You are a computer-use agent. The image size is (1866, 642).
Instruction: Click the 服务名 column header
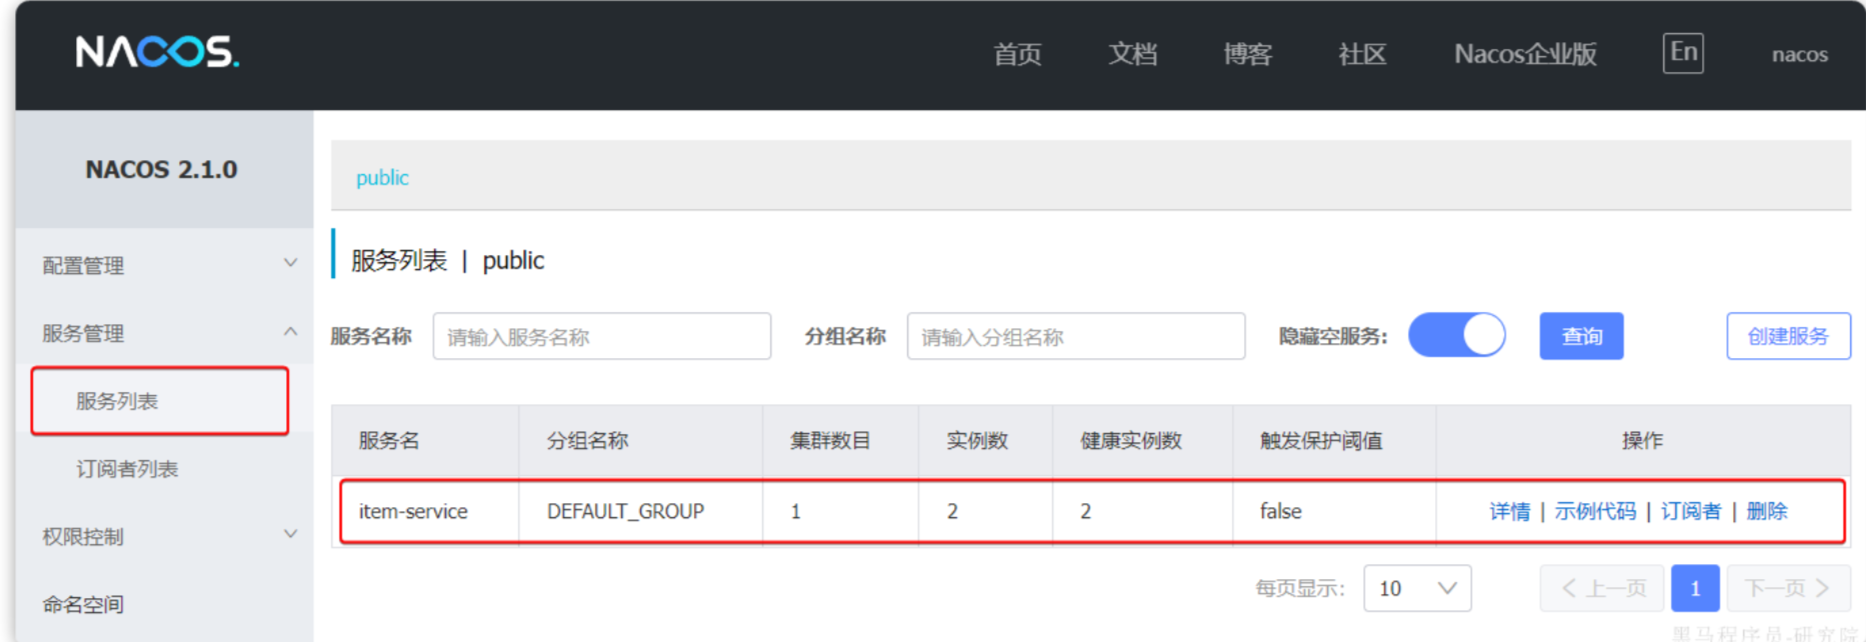click(389, 440)
